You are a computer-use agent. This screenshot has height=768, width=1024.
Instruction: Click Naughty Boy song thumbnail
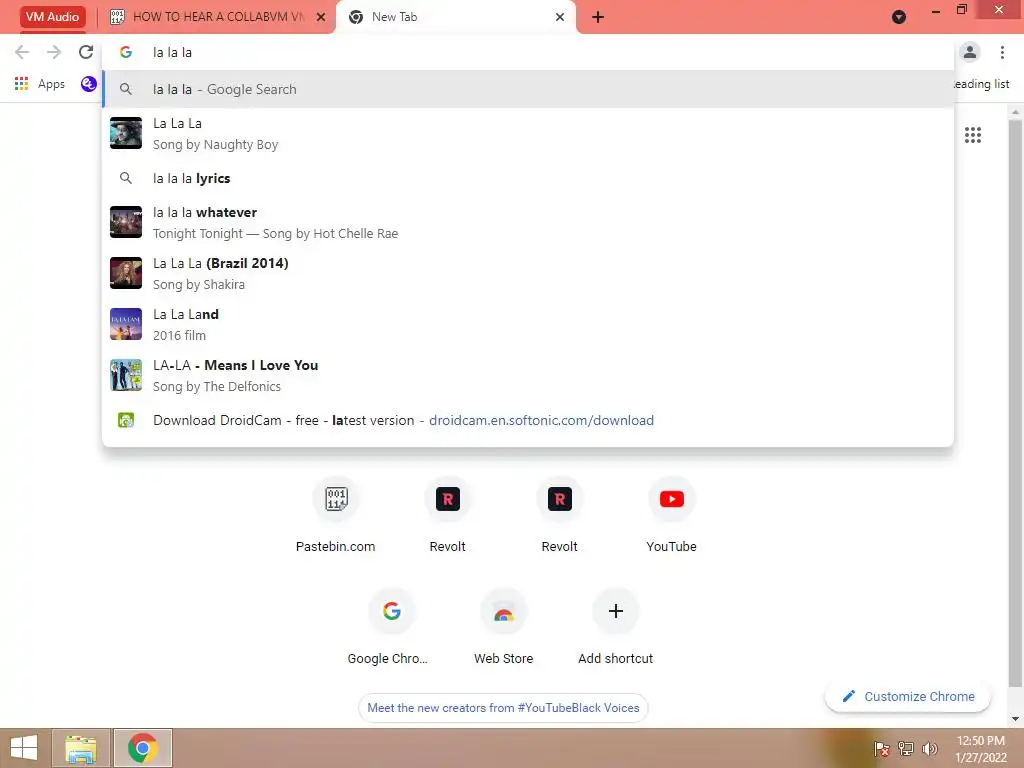point(126,133)
